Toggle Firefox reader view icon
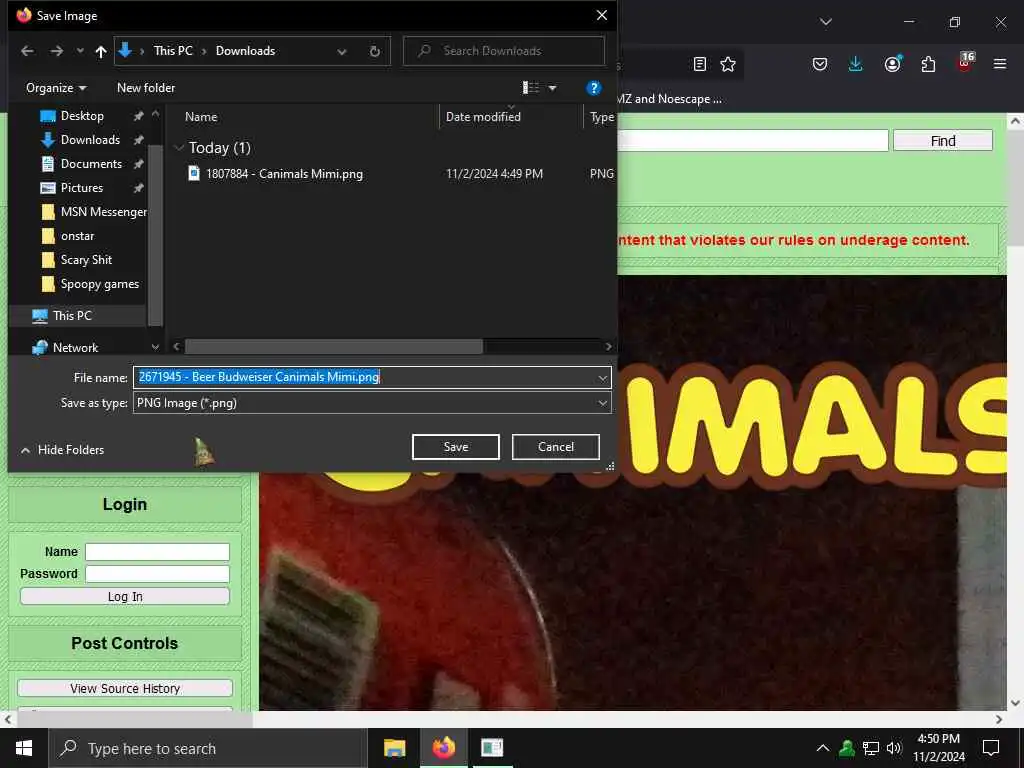 pyautogui.click(x=699, y=64)
